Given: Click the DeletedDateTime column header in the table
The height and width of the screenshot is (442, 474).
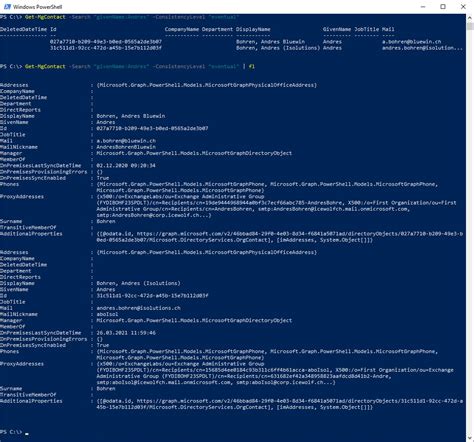Looking at the screenshot, I should pos(23,29).
